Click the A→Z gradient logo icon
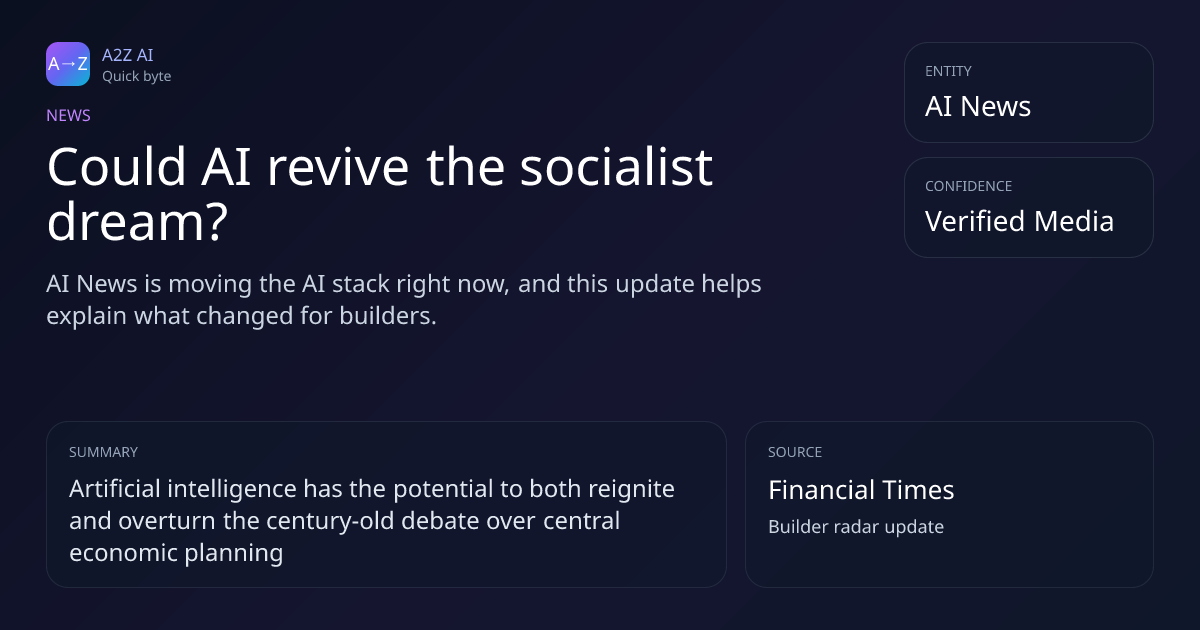Screen dimensions: 1200x630 (68, 64)
